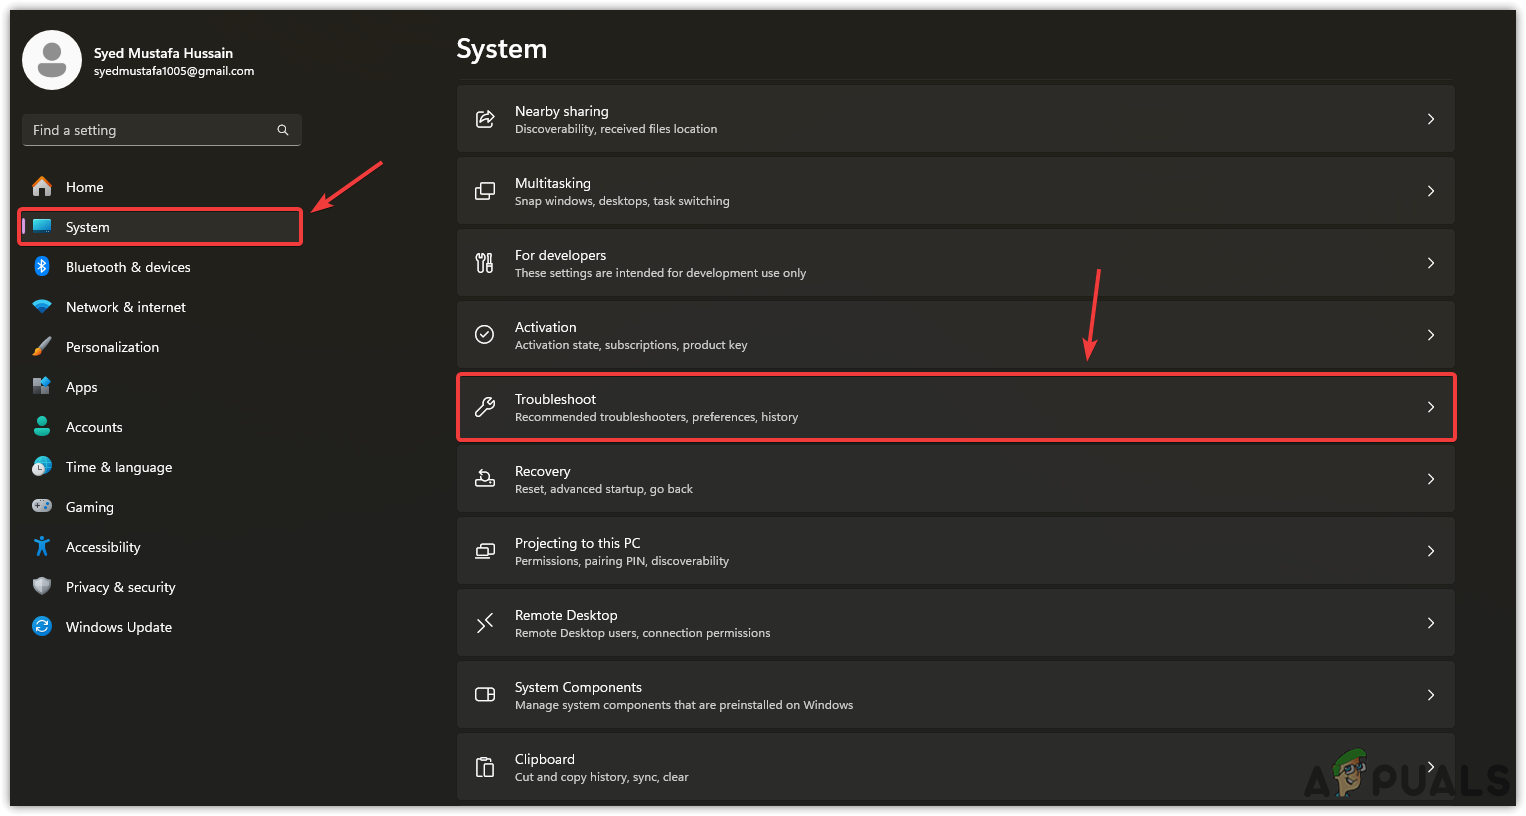Click the Accessibility figure icon

click(x=42, y=546)
